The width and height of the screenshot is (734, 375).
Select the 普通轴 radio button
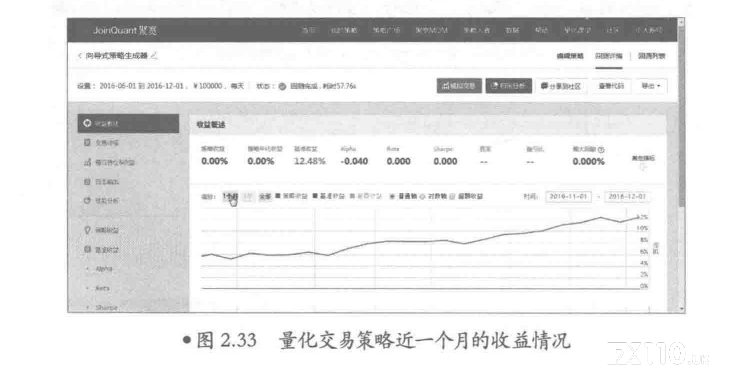[392, 197]
